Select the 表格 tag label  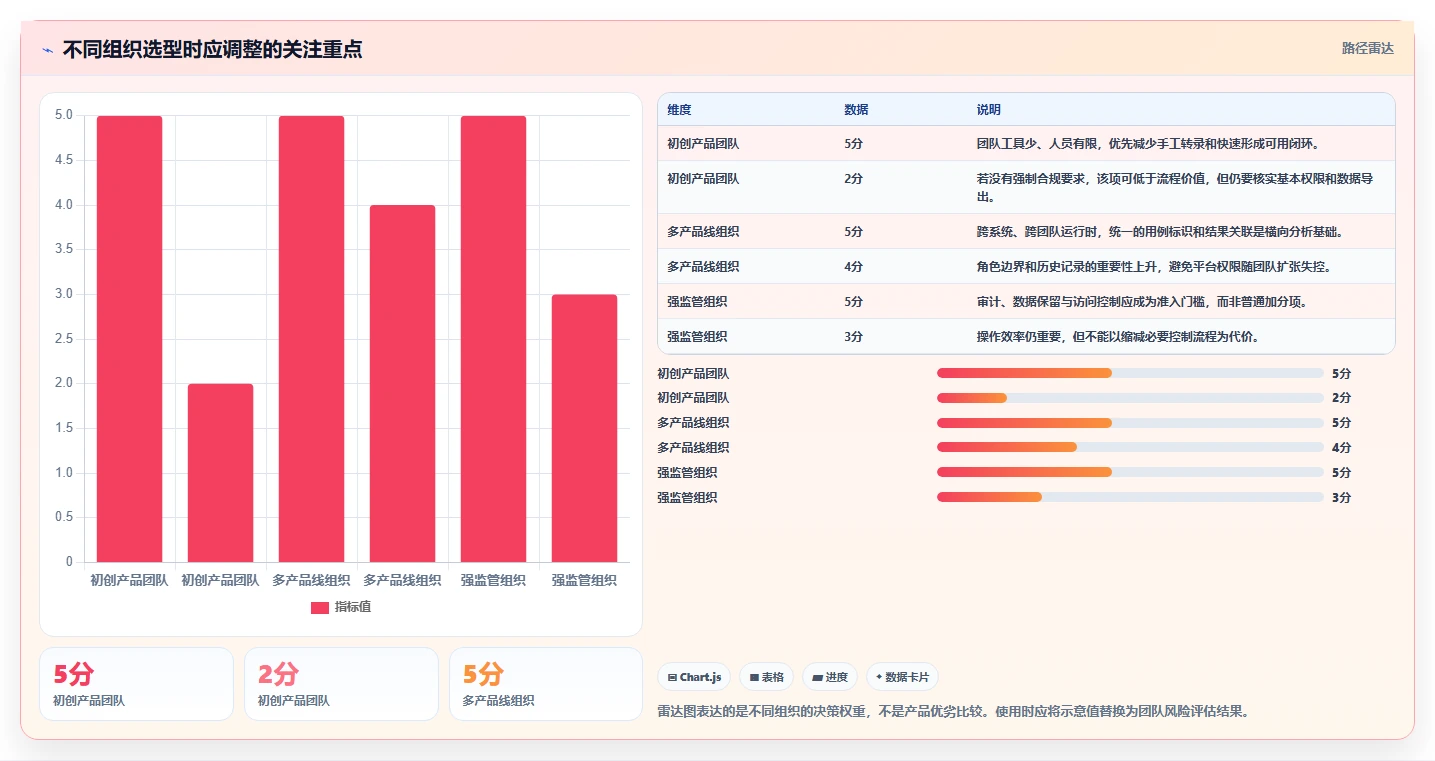772,677
